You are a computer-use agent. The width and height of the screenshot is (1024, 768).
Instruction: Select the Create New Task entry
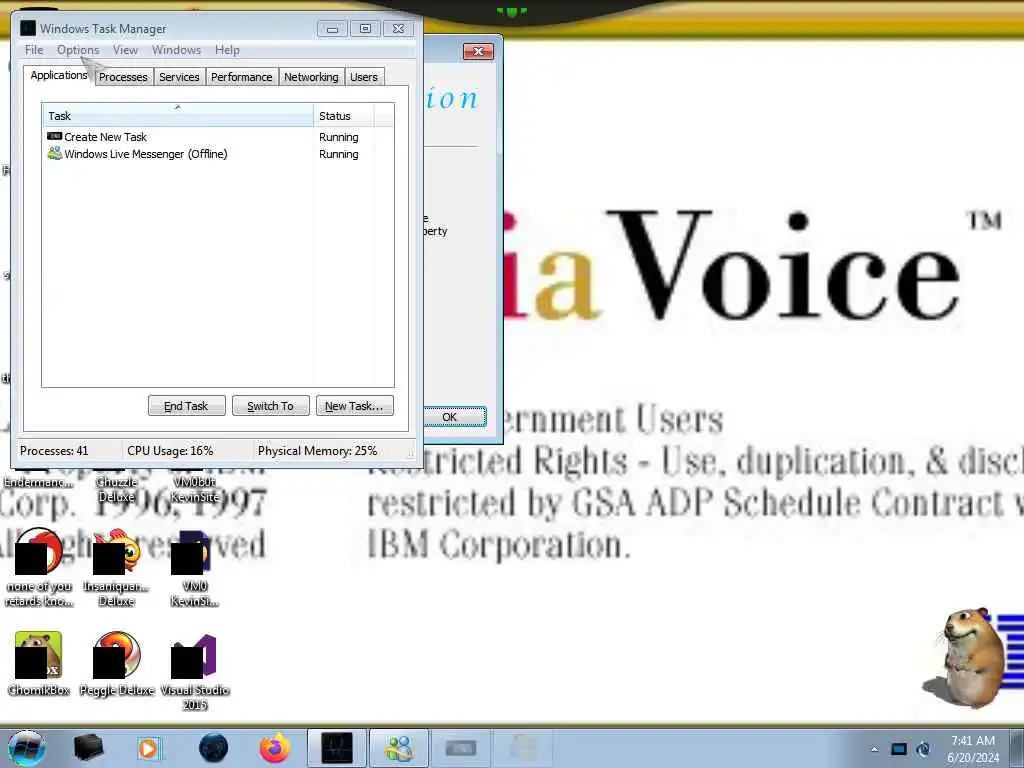pyautogui.click(x=105, y=136)
